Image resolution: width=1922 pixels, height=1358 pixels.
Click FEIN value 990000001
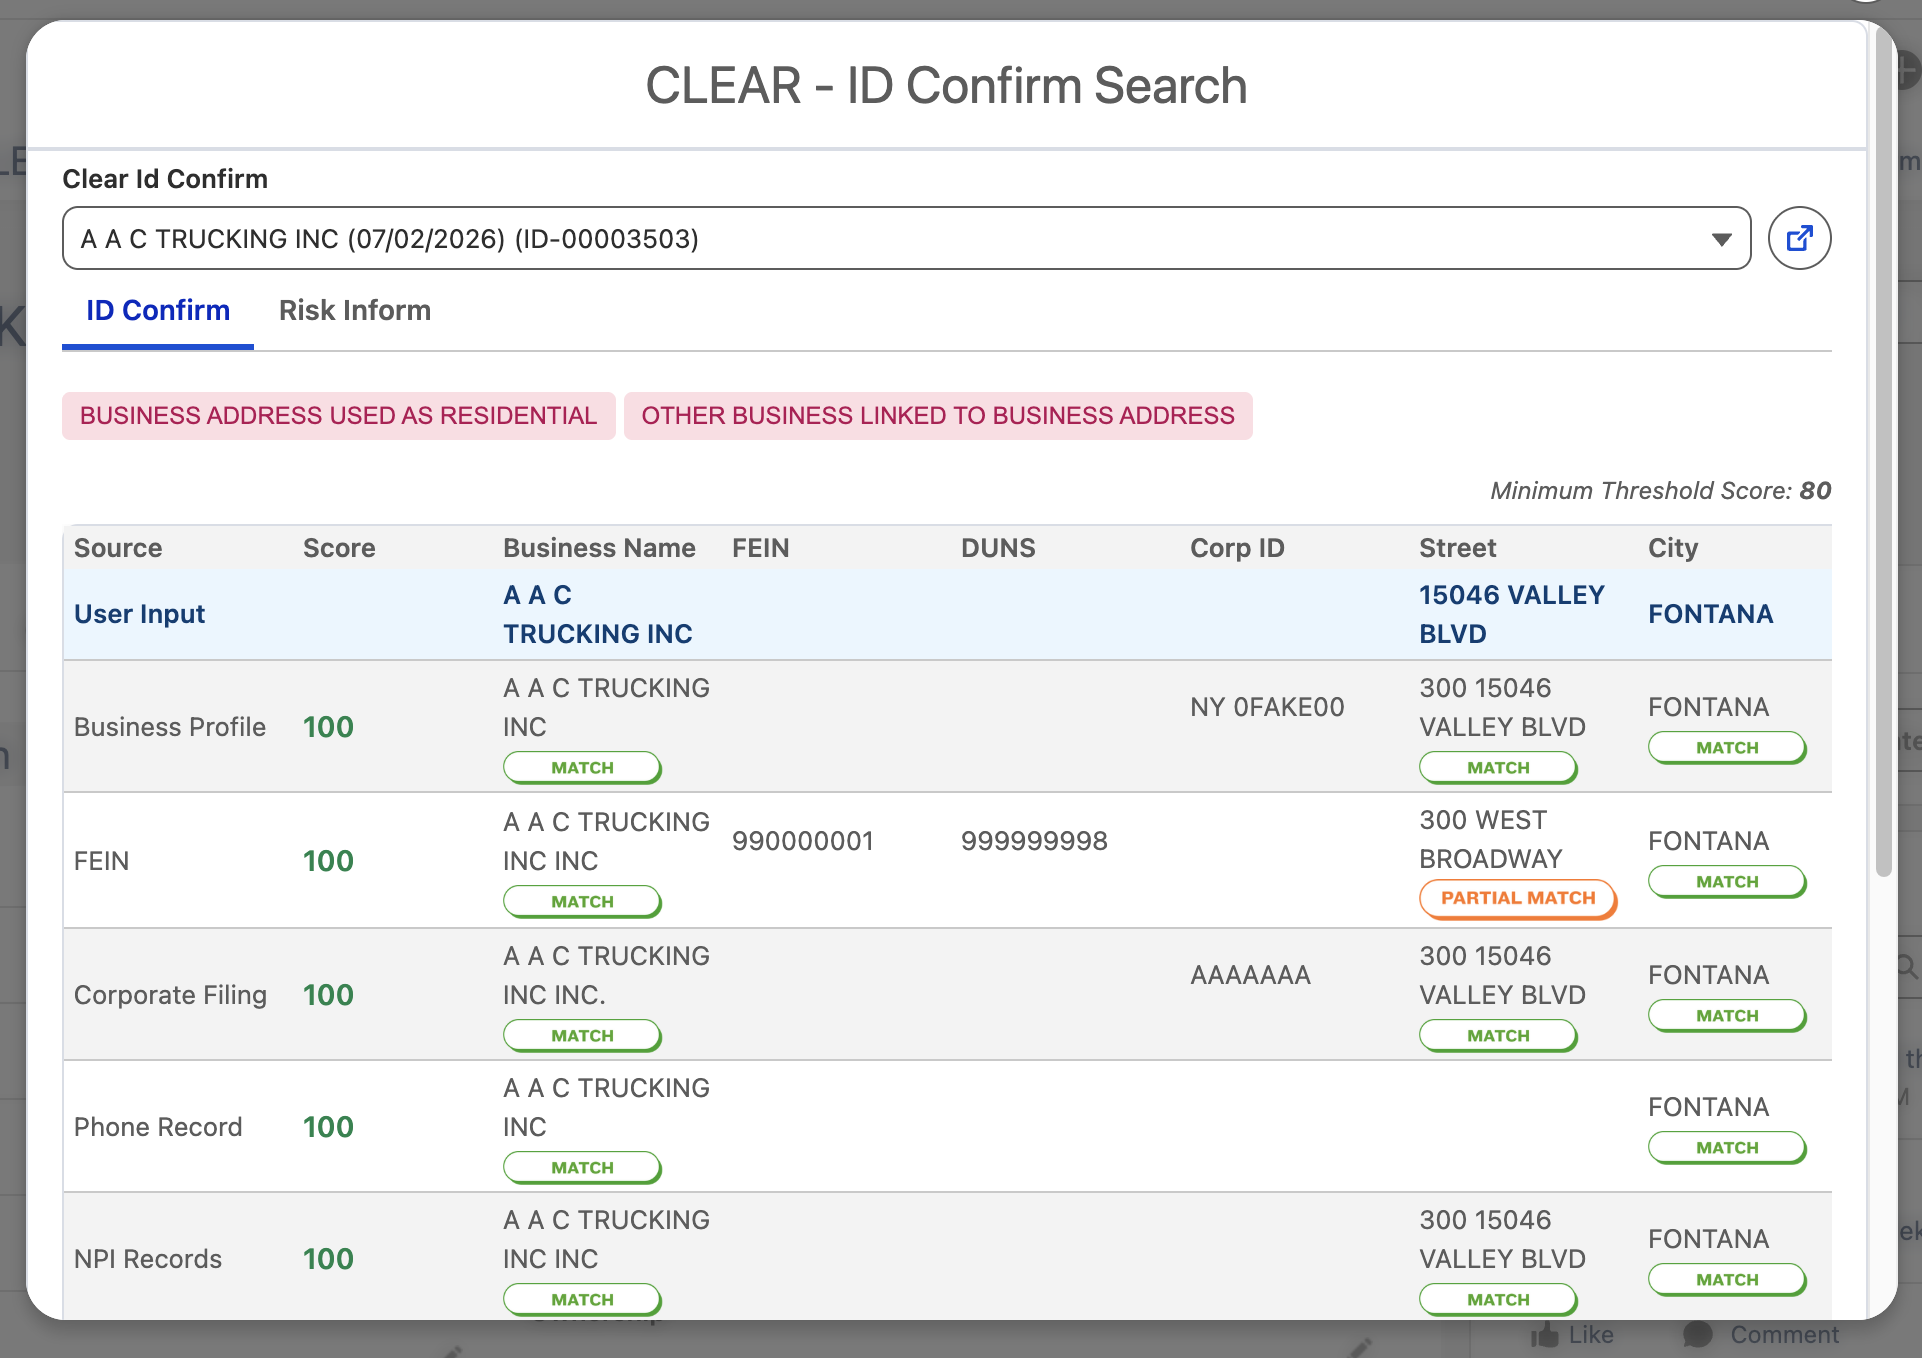803,841
